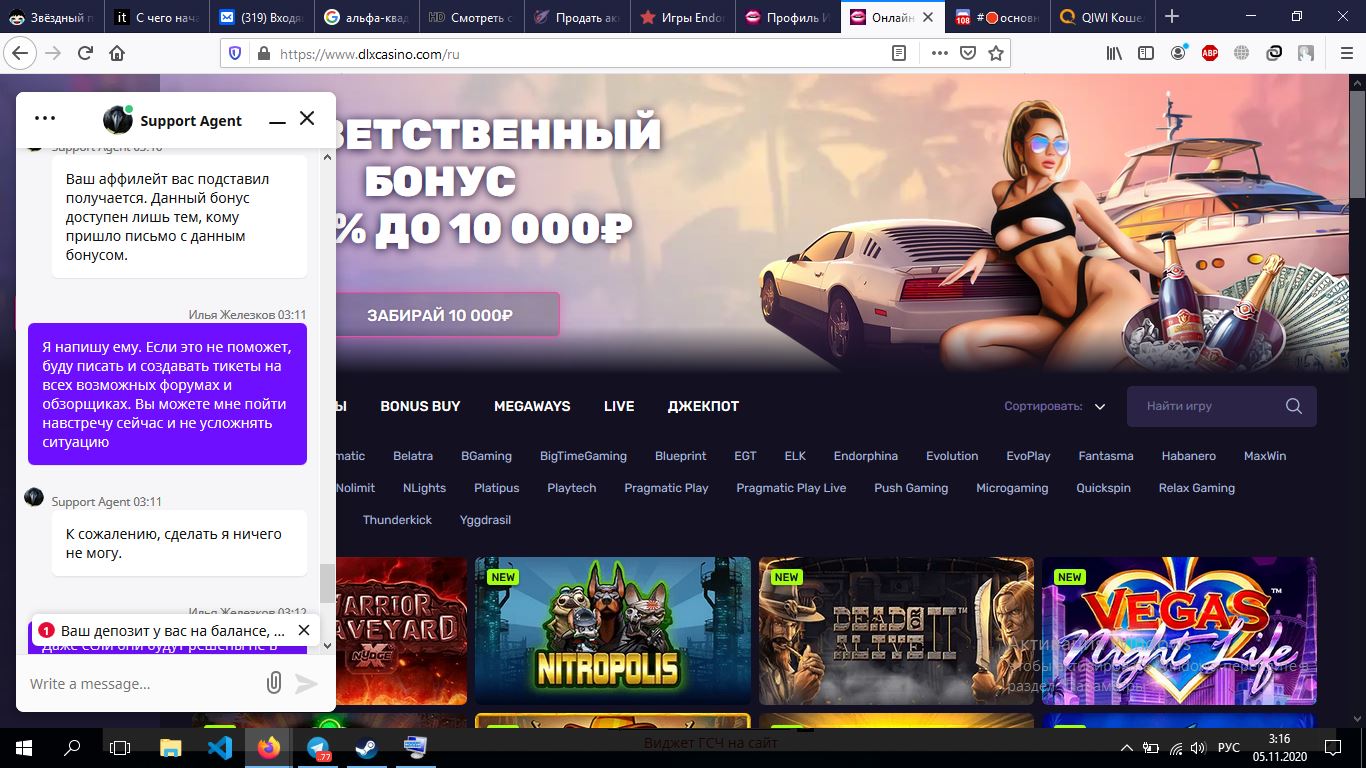Viewport: 1366px width, 768px height.
Task: Open chat options three-dot menu
Action: pos(45,118)
